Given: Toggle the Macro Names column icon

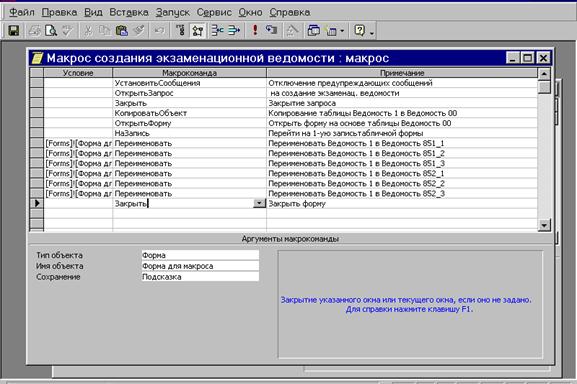Looking at the screenshot, I should (x=180, y=31).
